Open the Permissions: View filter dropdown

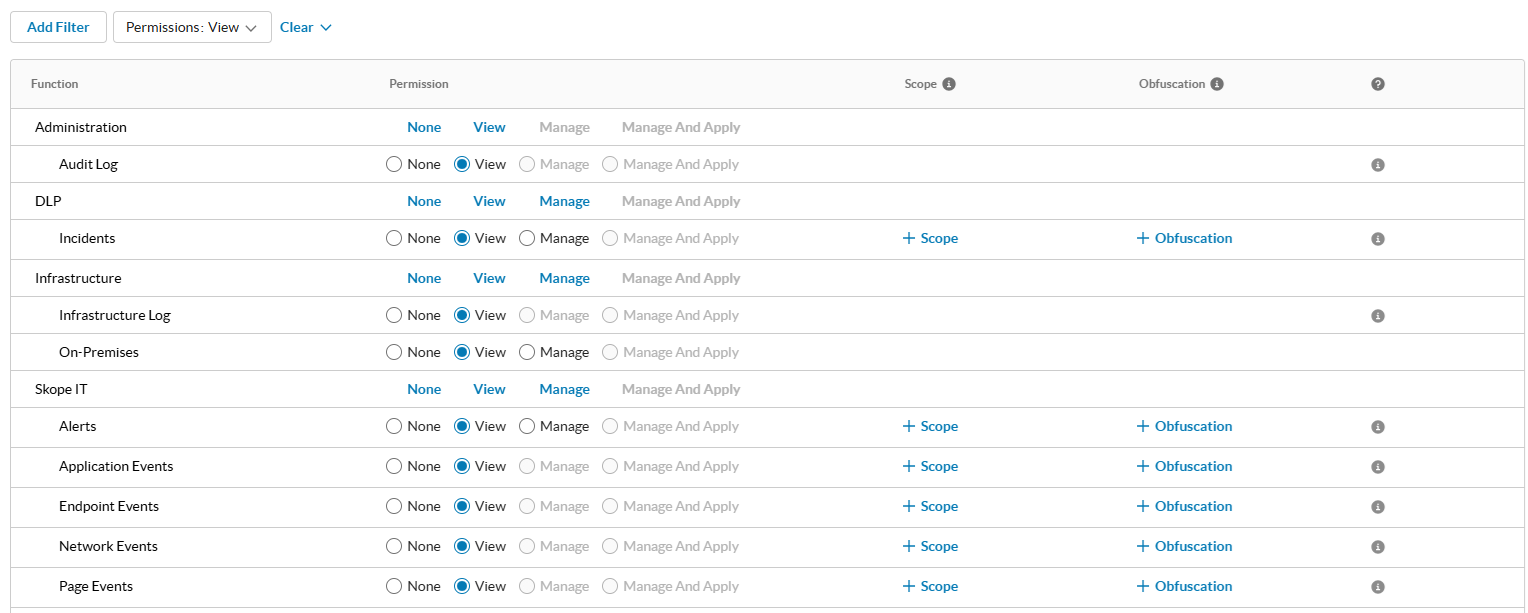(192, 27)
